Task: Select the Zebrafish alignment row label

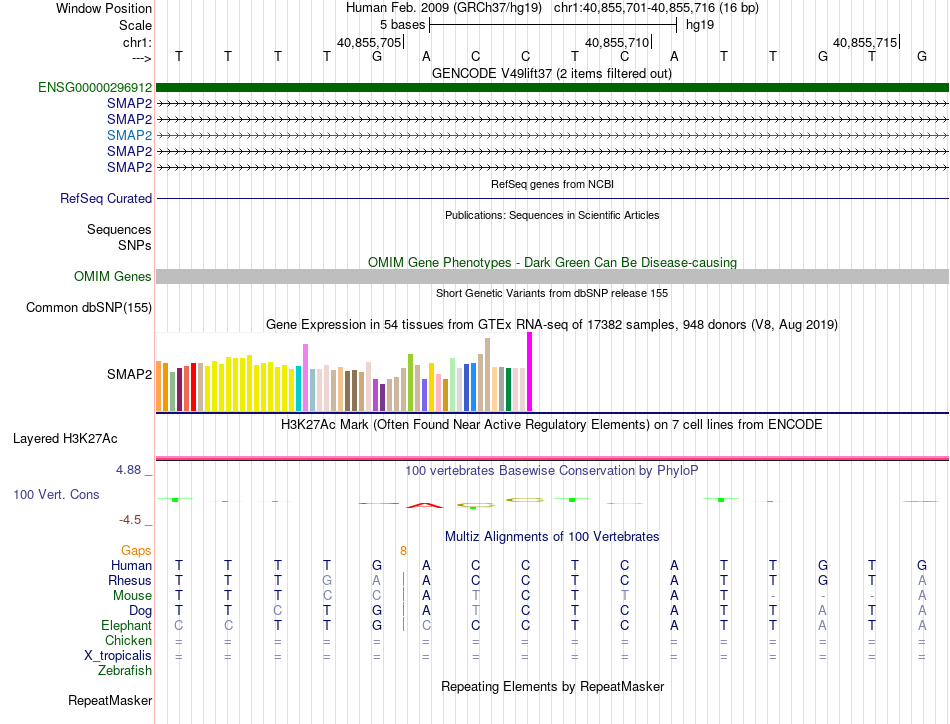Action: pos(125,670)
